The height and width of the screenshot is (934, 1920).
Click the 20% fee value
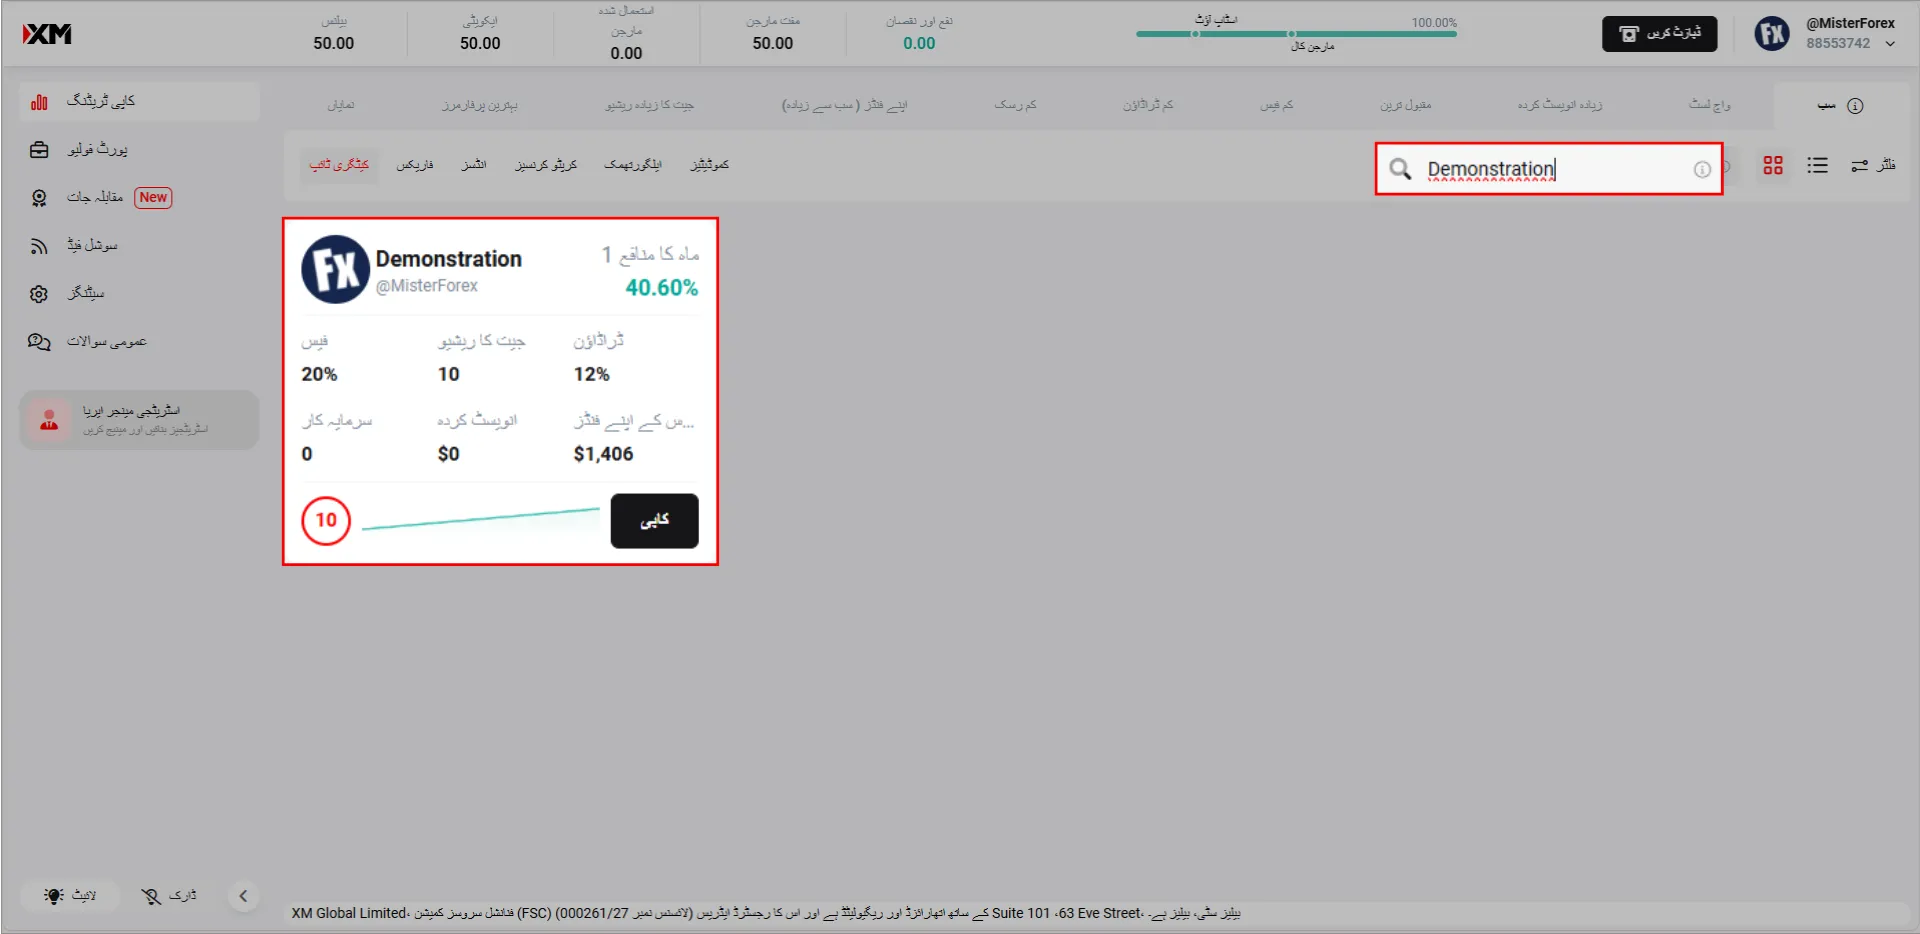tap(319, 375)
